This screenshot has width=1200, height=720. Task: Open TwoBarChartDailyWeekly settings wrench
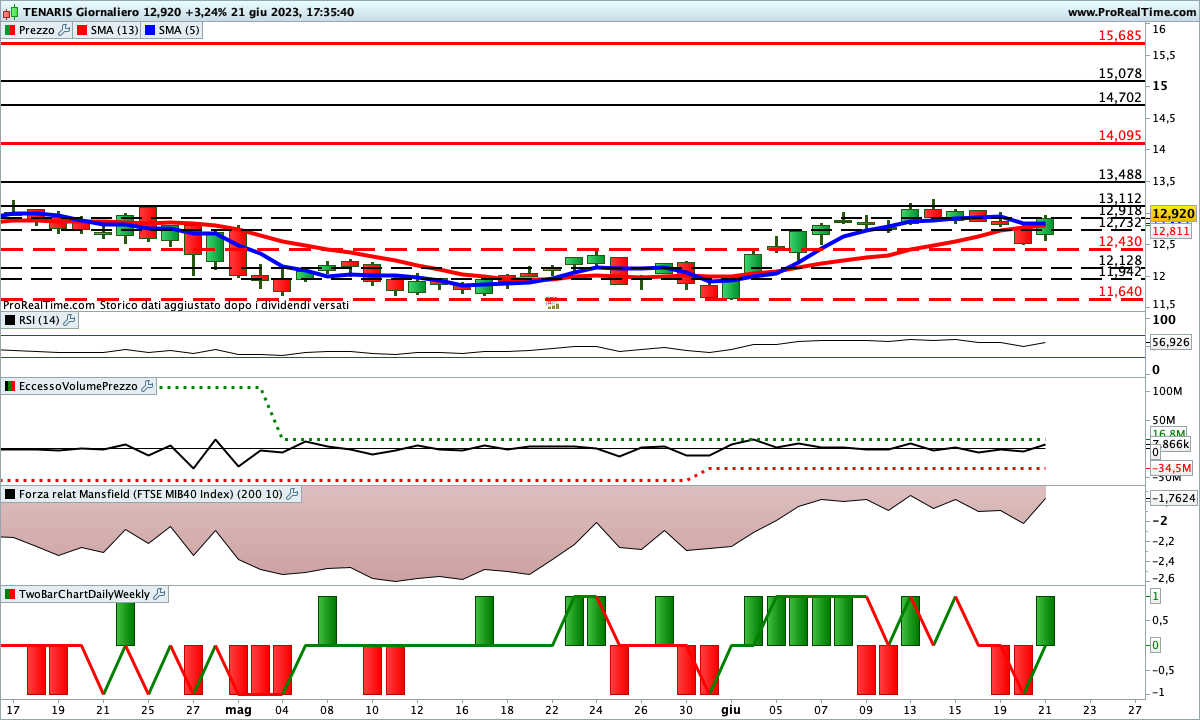tap(160, 594)
